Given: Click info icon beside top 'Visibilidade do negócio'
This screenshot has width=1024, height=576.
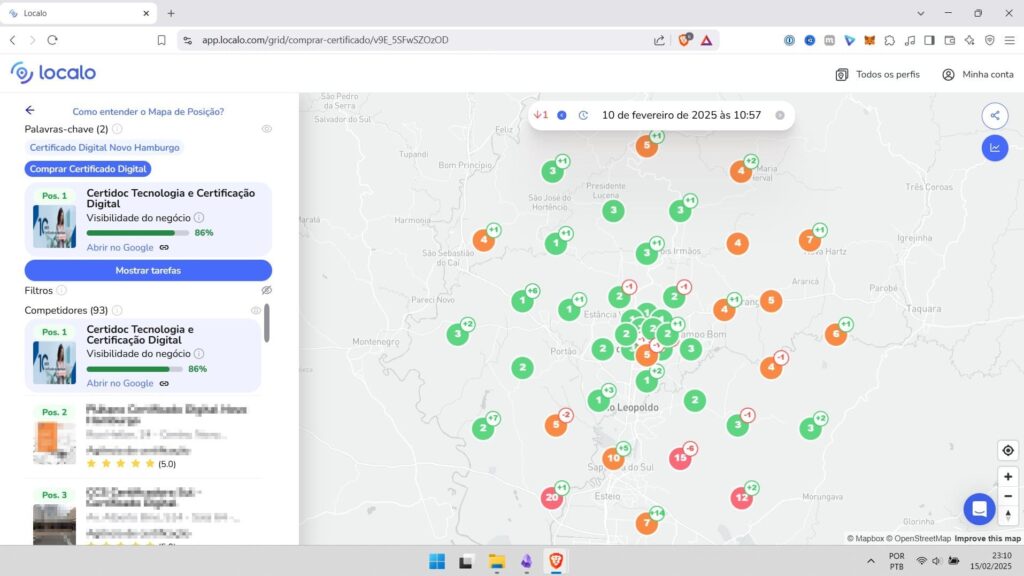Looking at the screenshot, I should coord(199,217).
